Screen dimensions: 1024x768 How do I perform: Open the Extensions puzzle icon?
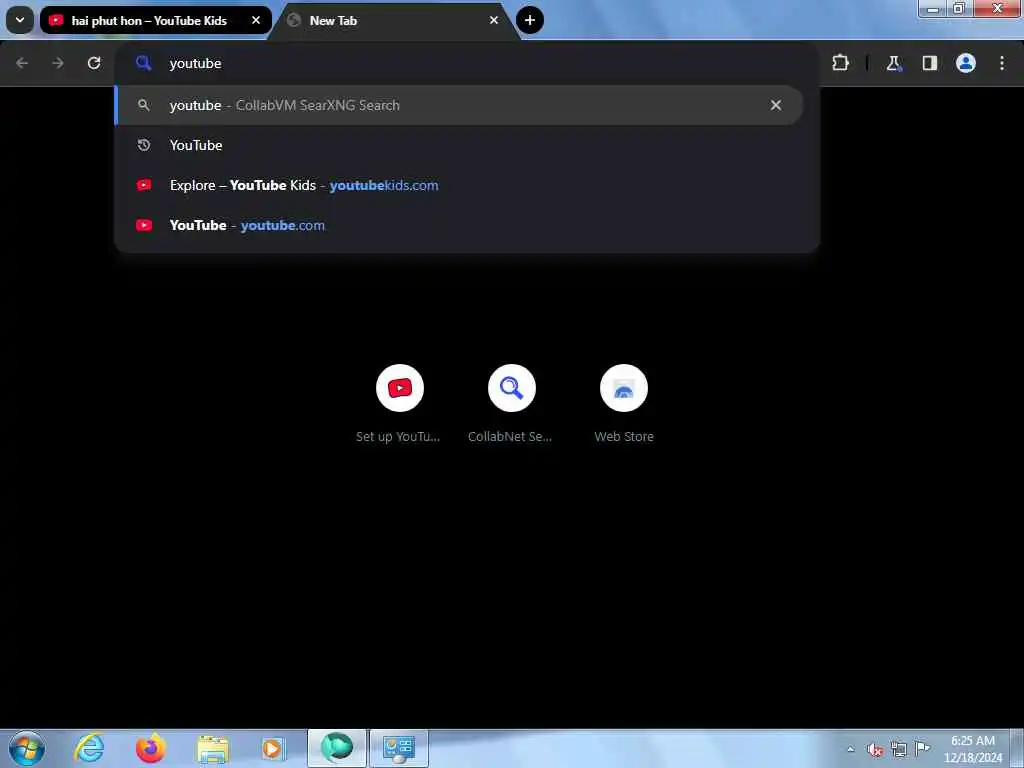(x=840, y=63)
